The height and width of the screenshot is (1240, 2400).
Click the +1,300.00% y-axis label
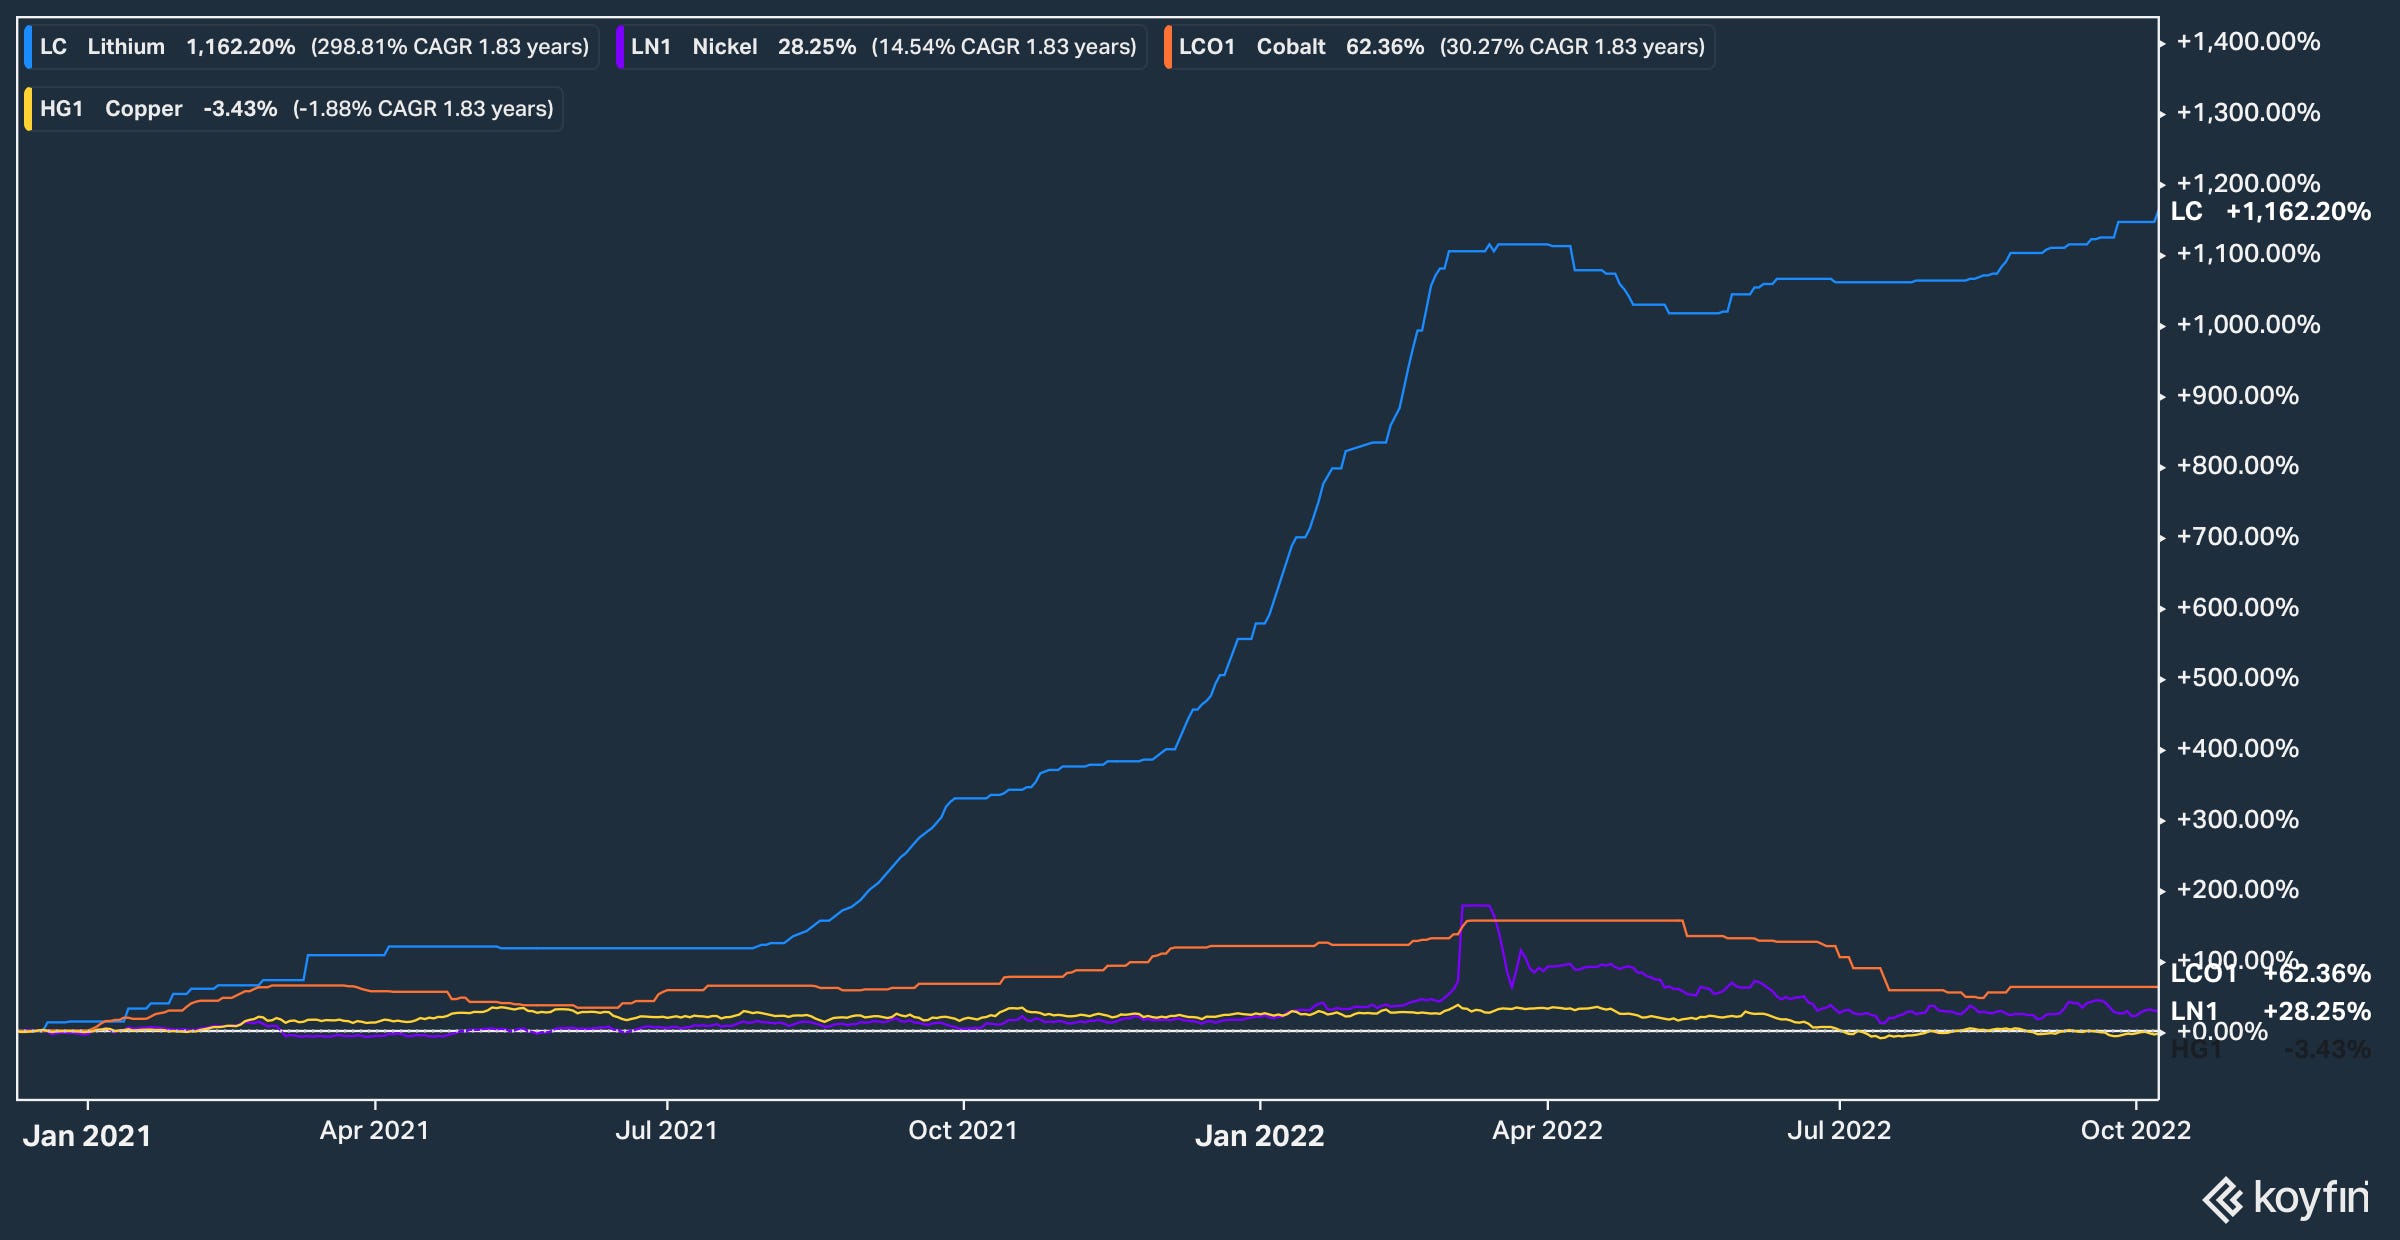2249,113
